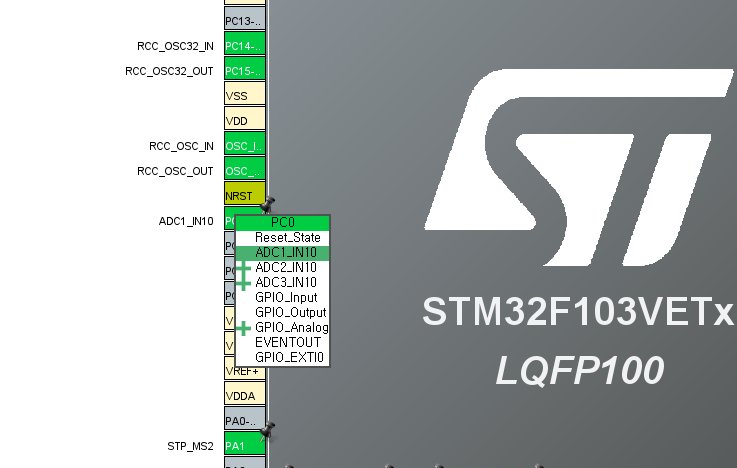Click the PC14 pin (RCC_OSC32_IN)
The width and height of the screenshot is (737, 468).
[245, 45]
